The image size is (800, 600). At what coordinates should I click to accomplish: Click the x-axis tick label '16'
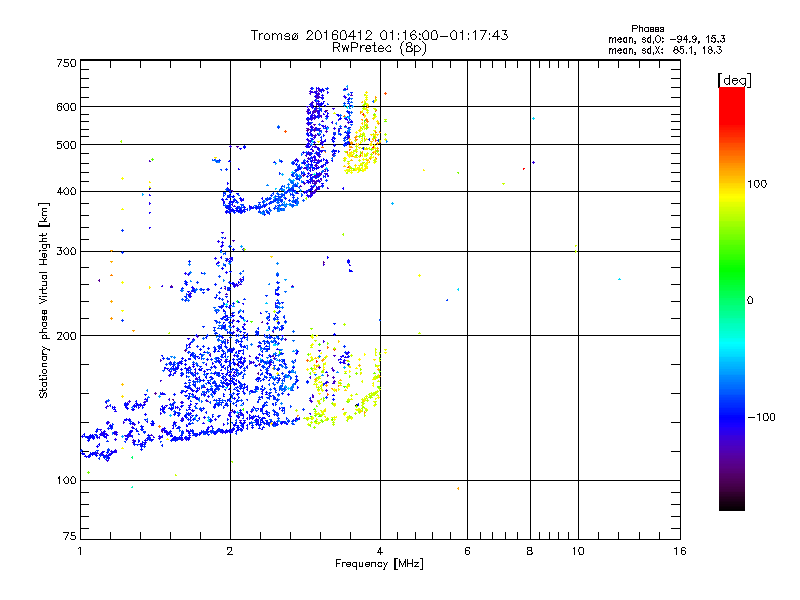tap(680, 551)
